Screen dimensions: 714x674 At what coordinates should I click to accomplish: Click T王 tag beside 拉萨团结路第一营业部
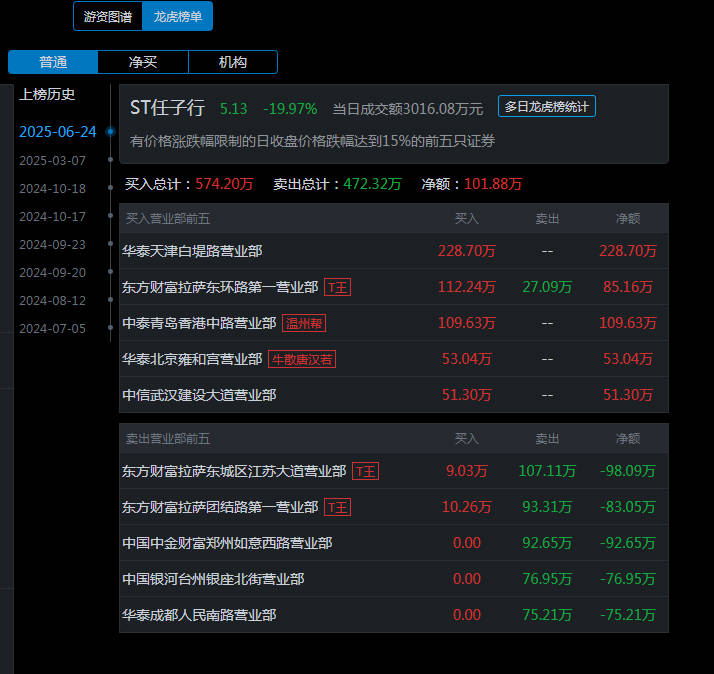(x=337, y=507)
